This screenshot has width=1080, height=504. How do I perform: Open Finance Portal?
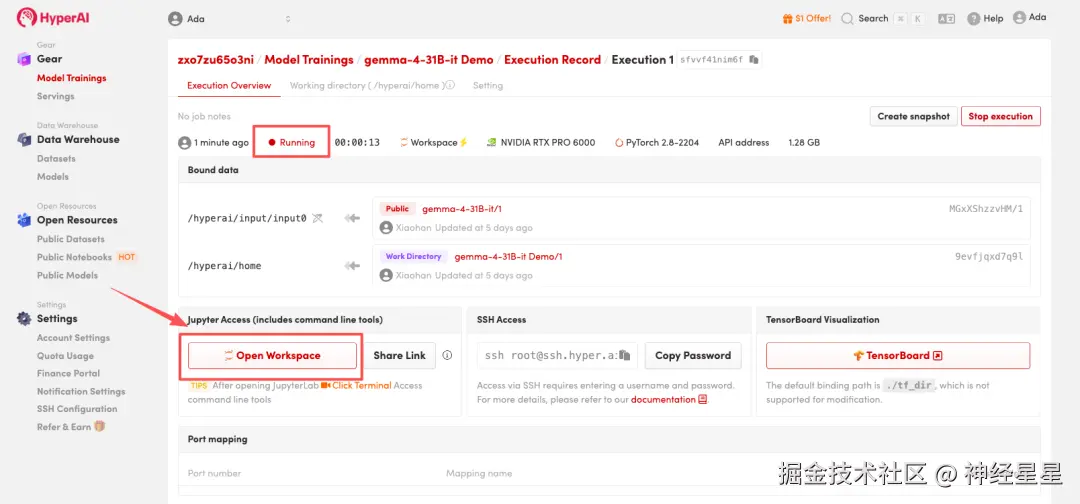(68, 373)
